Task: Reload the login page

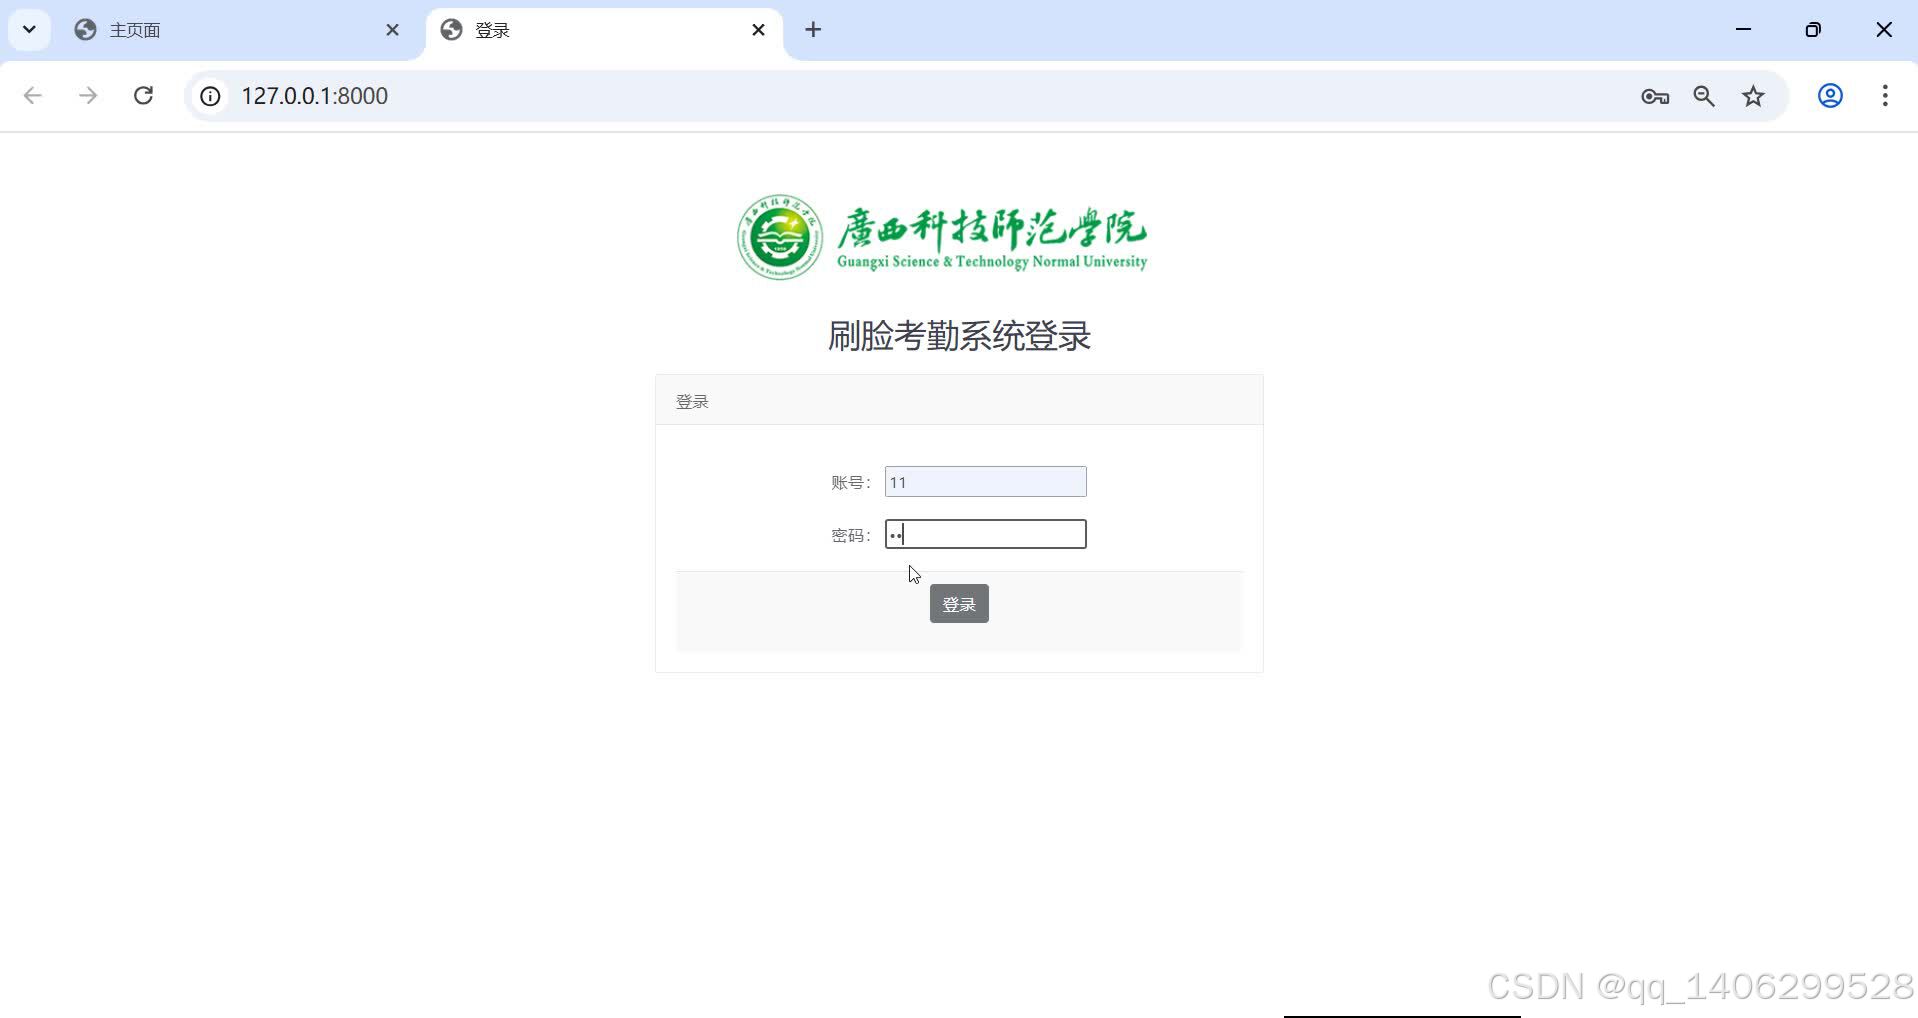Action: pos(143,96)
